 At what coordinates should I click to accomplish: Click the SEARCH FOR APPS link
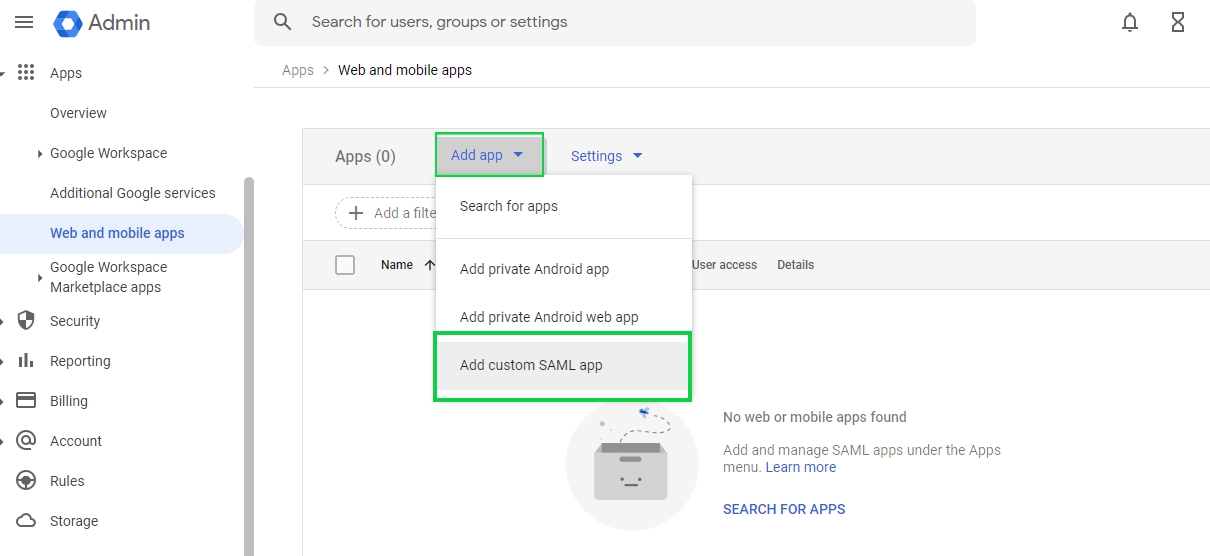click(x=784, y=509)
